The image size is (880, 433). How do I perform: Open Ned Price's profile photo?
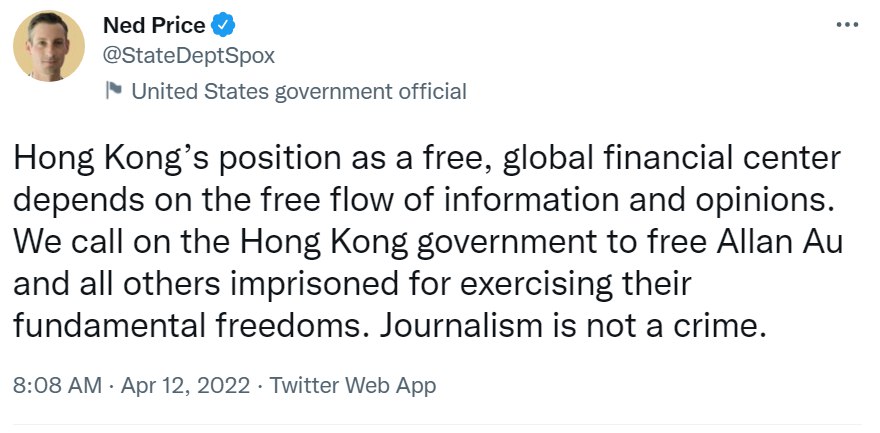tap(48, 47)
